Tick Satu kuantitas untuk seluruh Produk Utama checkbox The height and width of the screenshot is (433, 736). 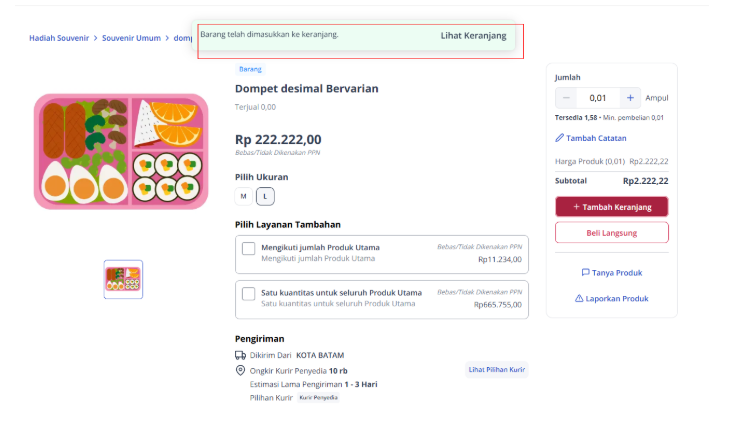[248, 294]
